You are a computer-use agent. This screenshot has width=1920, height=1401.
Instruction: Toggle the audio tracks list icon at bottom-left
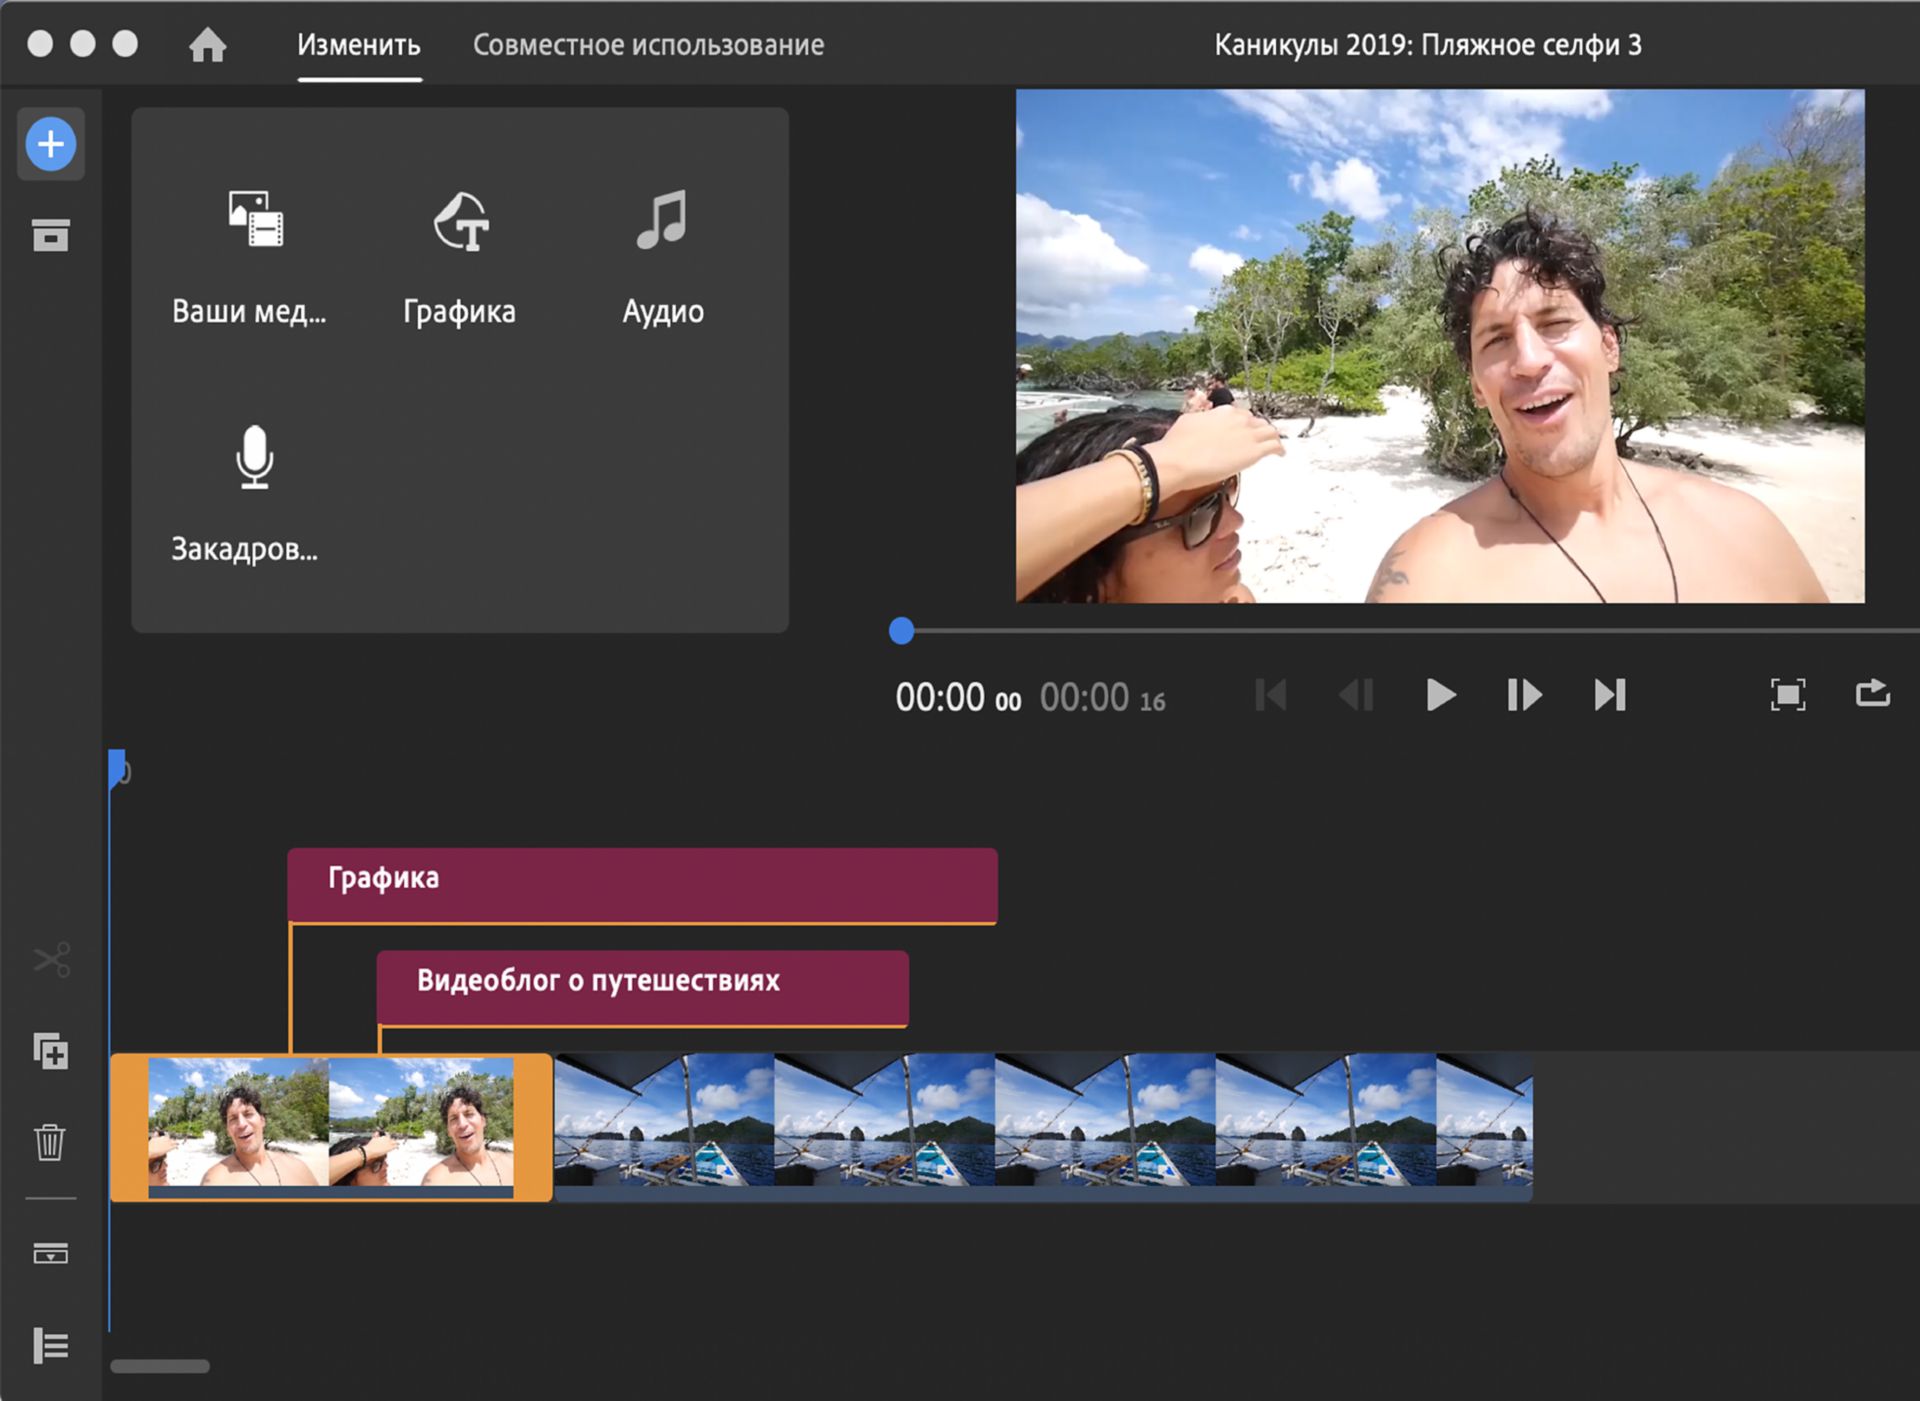[50, 1345]
